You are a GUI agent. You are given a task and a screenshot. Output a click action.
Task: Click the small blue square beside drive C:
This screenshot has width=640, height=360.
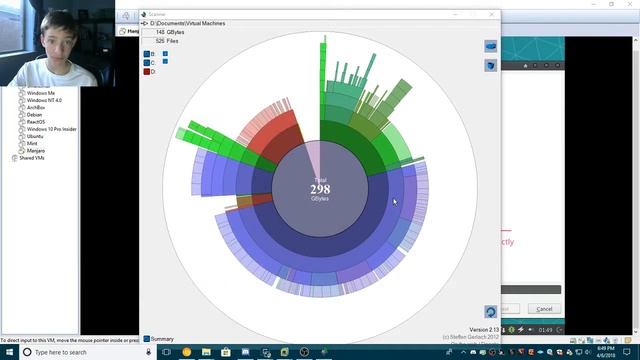point(165,61)
